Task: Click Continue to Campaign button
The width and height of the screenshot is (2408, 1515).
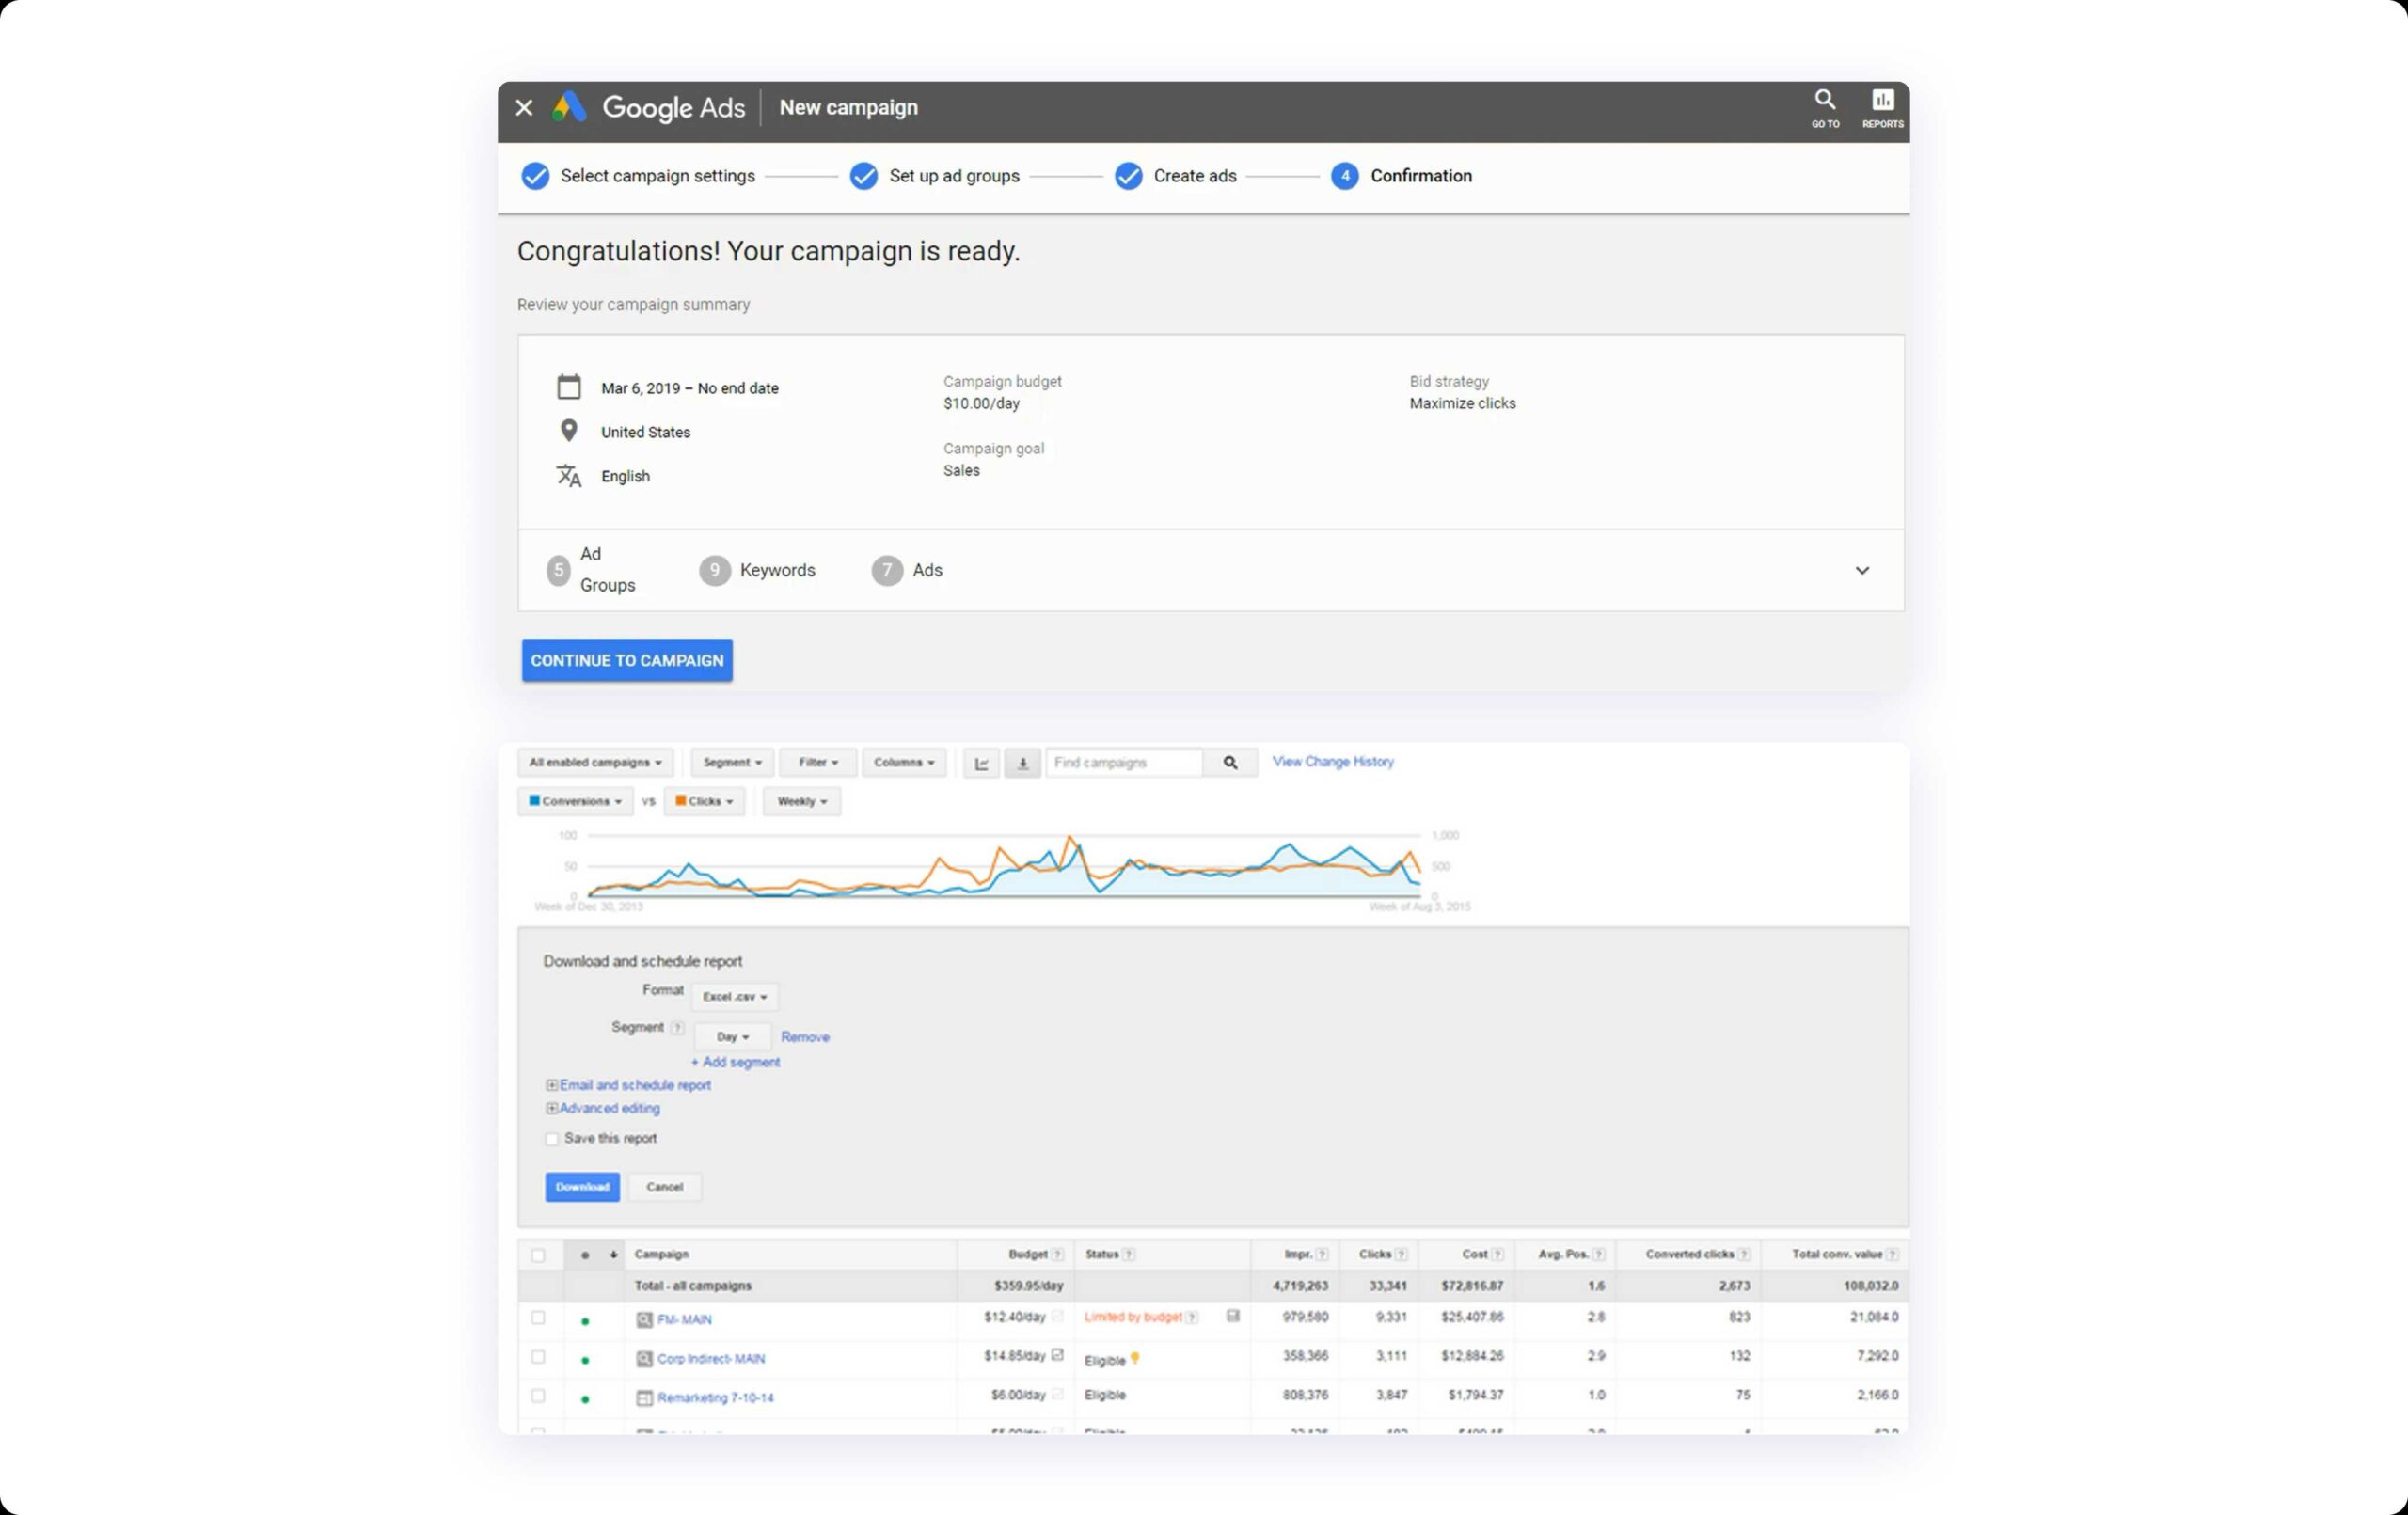Action: point(627,661)
